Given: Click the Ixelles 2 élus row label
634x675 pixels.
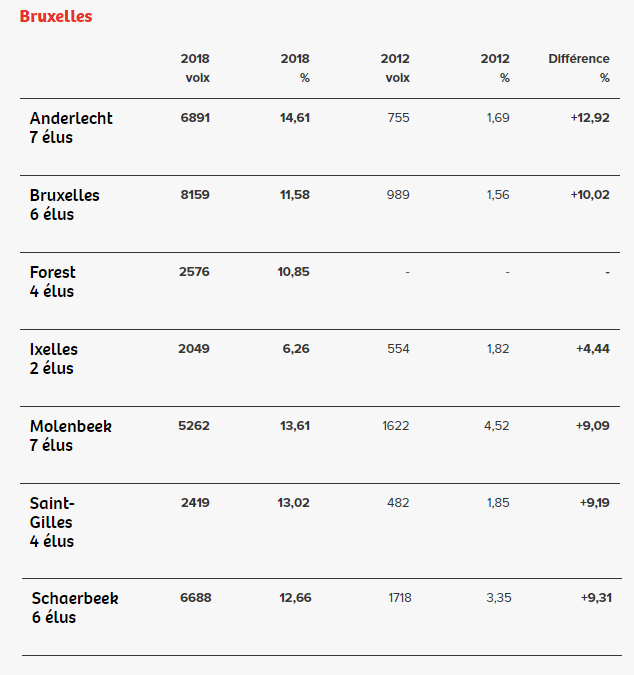Looking at the screenshot, I should 54,359.
